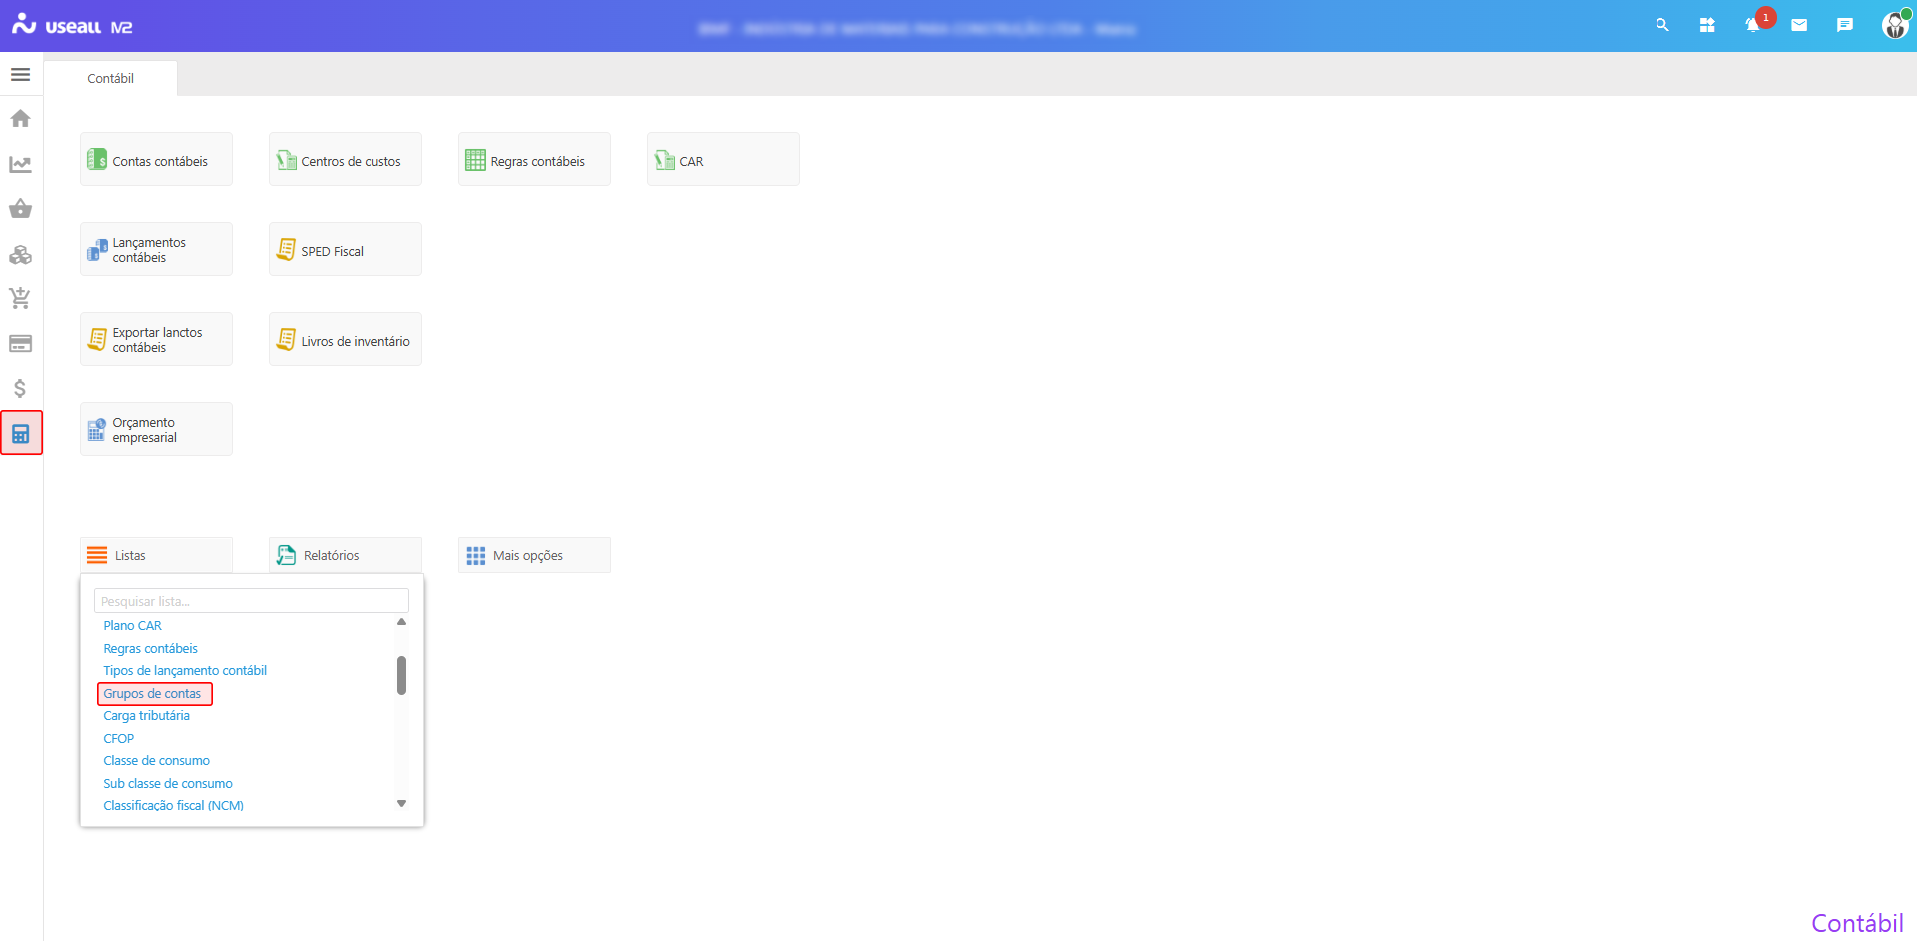Click the Pesquisar lista search field
Screen dimensions: 1917x941
pyautogui.click(x=251, y=601)
